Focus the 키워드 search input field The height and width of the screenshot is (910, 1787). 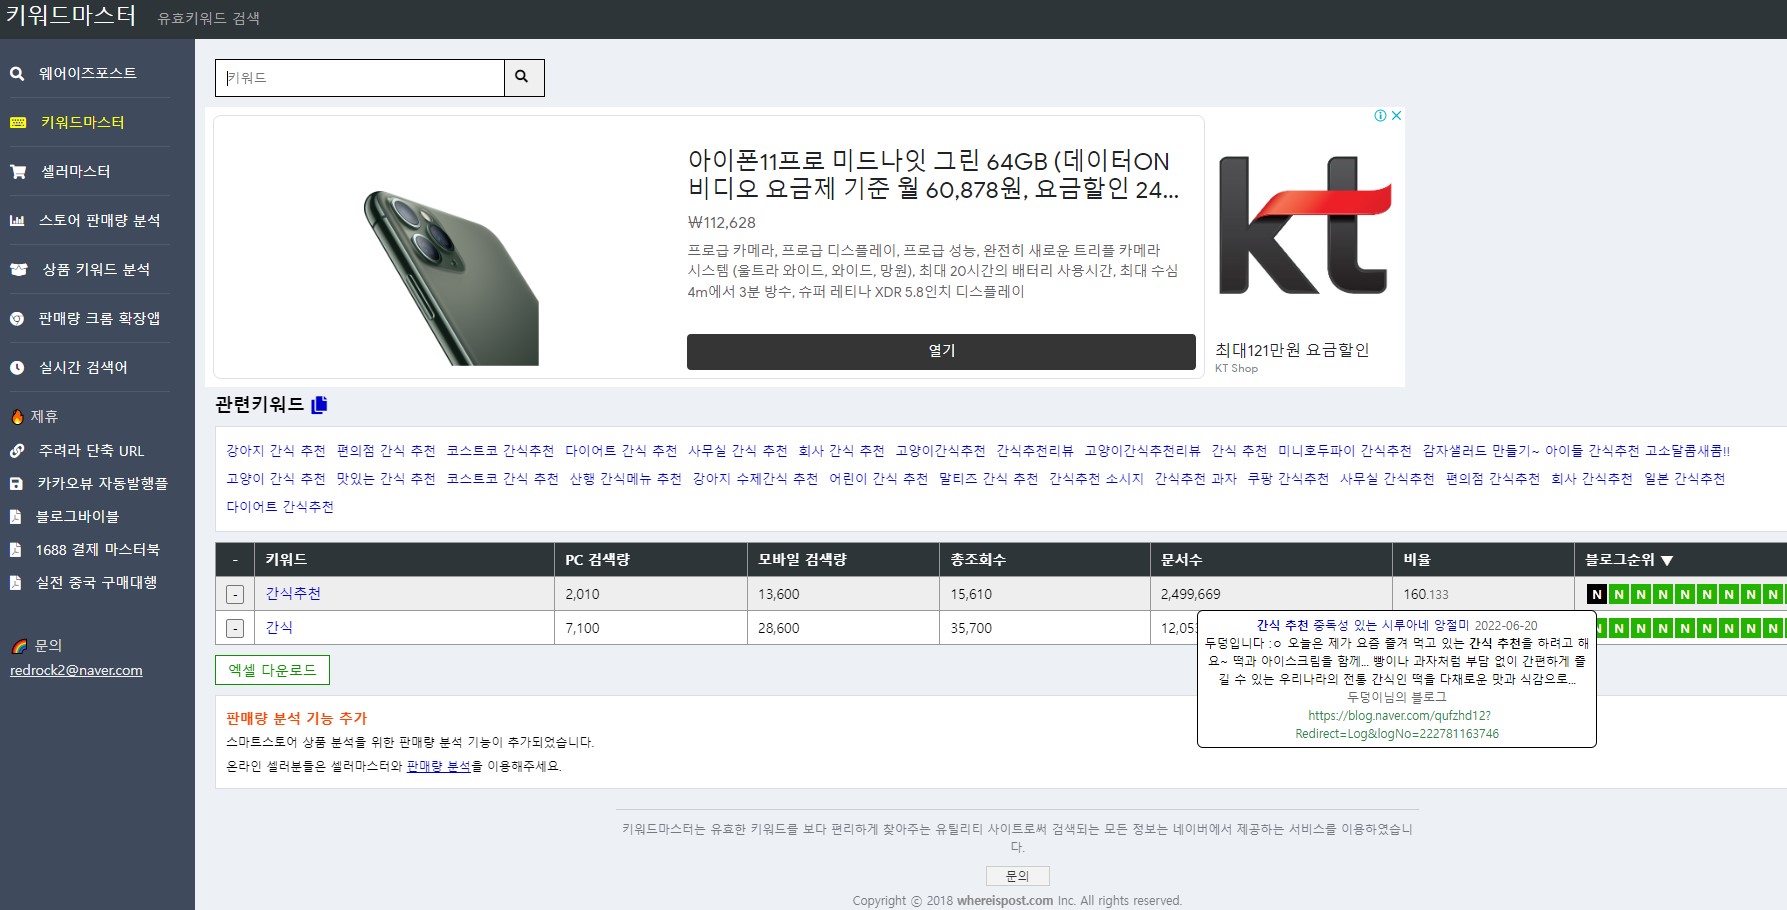tap(360, 77)
